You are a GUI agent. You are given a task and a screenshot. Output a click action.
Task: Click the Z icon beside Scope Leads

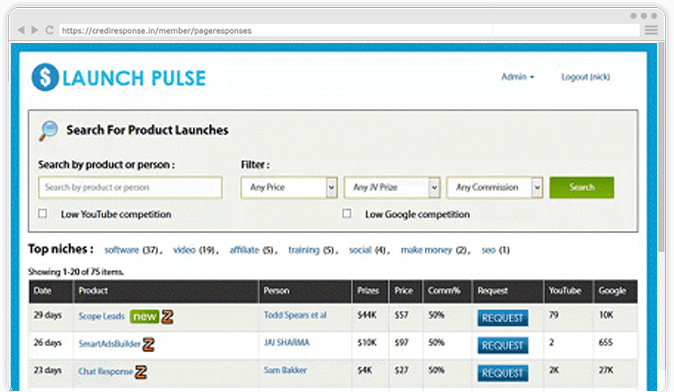click(x=167, y=317)
